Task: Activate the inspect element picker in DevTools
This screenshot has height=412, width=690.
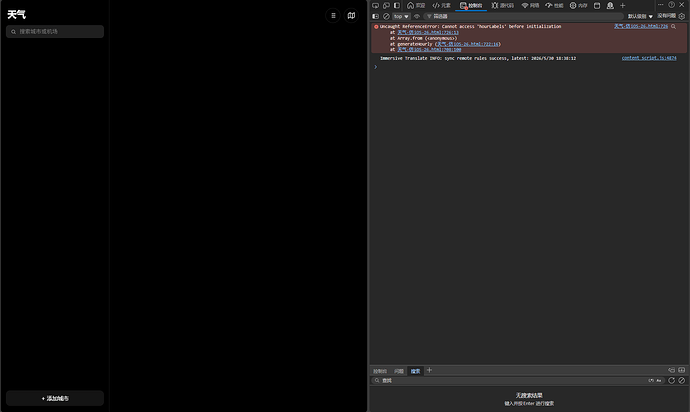Action: point(375,5)
